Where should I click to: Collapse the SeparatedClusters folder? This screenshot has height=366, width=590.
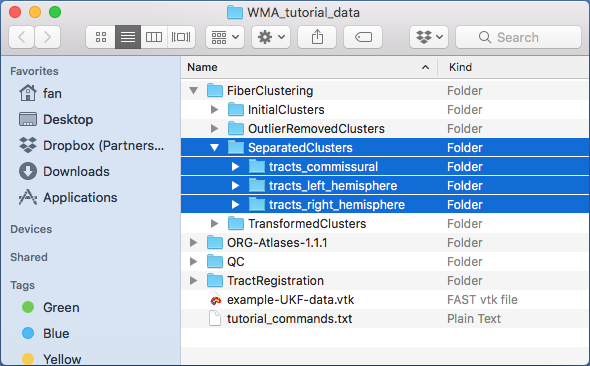coord(214,147)
